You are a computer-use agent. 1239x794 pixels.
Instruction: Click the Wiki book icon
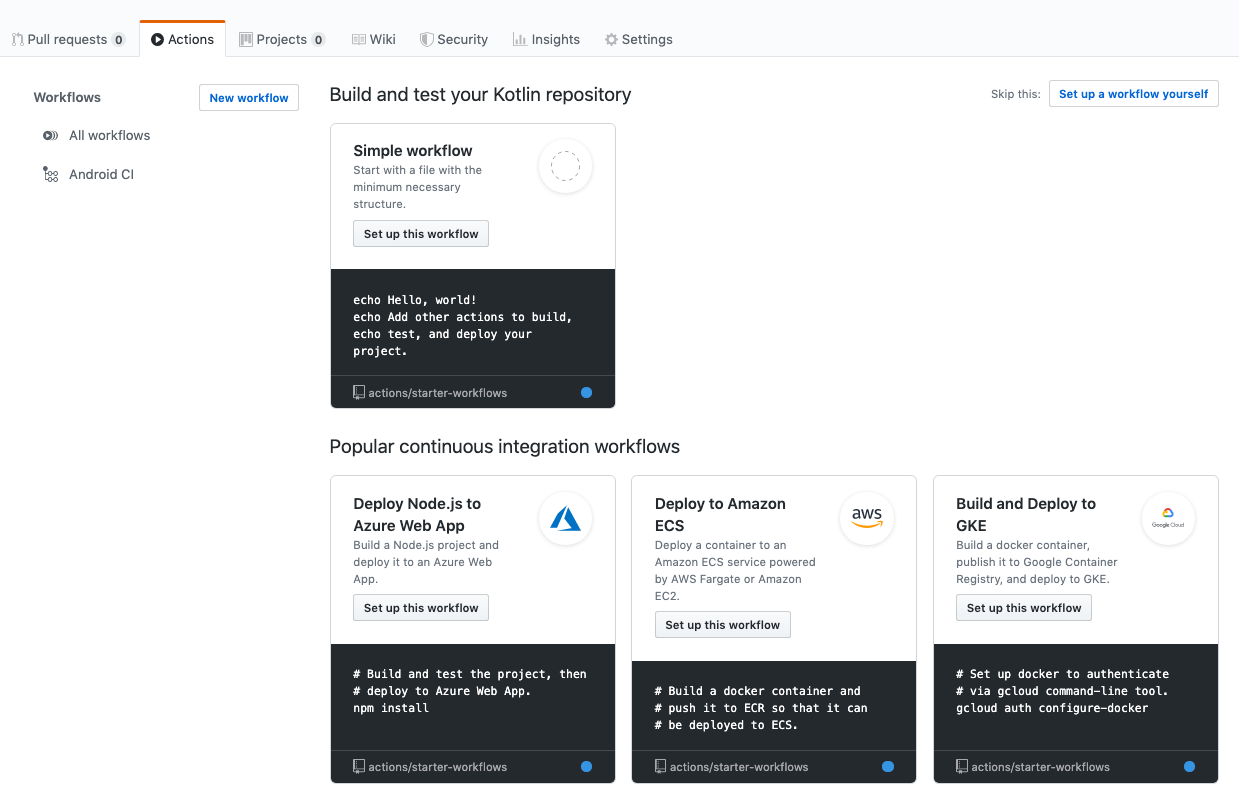point(358,39)
